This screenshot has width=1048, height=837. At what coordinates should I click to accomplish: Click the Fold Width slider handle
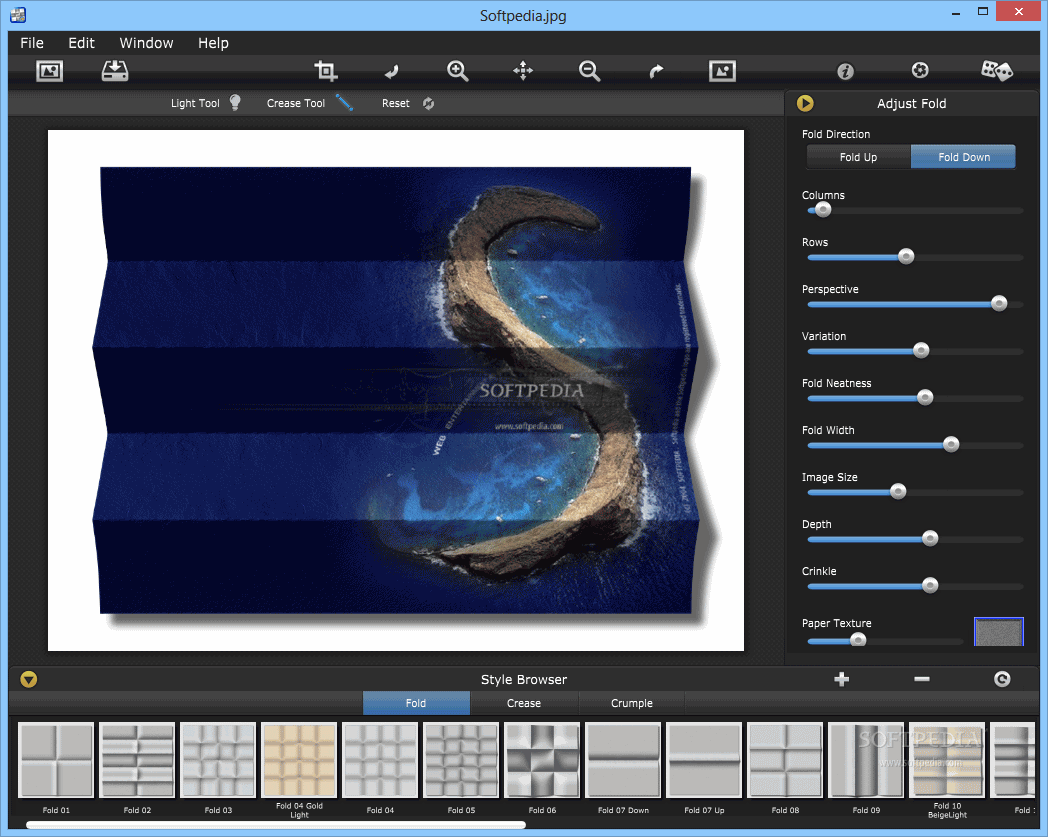click(951, 445)
